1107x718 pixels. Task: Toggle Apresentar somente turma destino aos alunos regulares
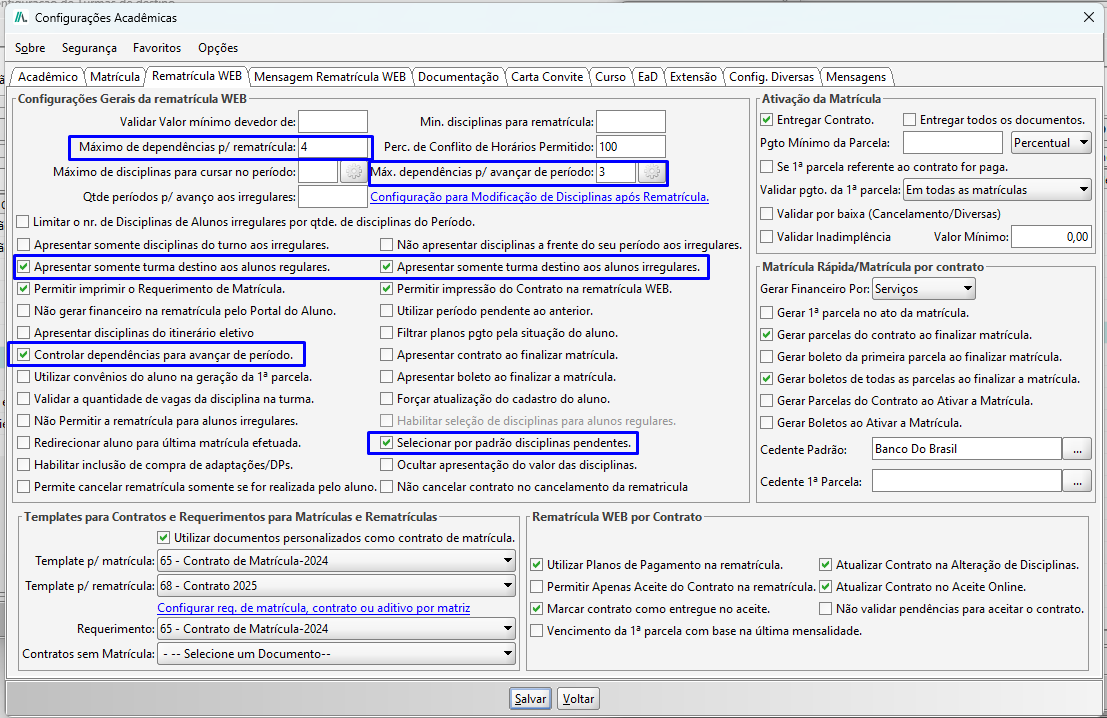click(23, 267)
